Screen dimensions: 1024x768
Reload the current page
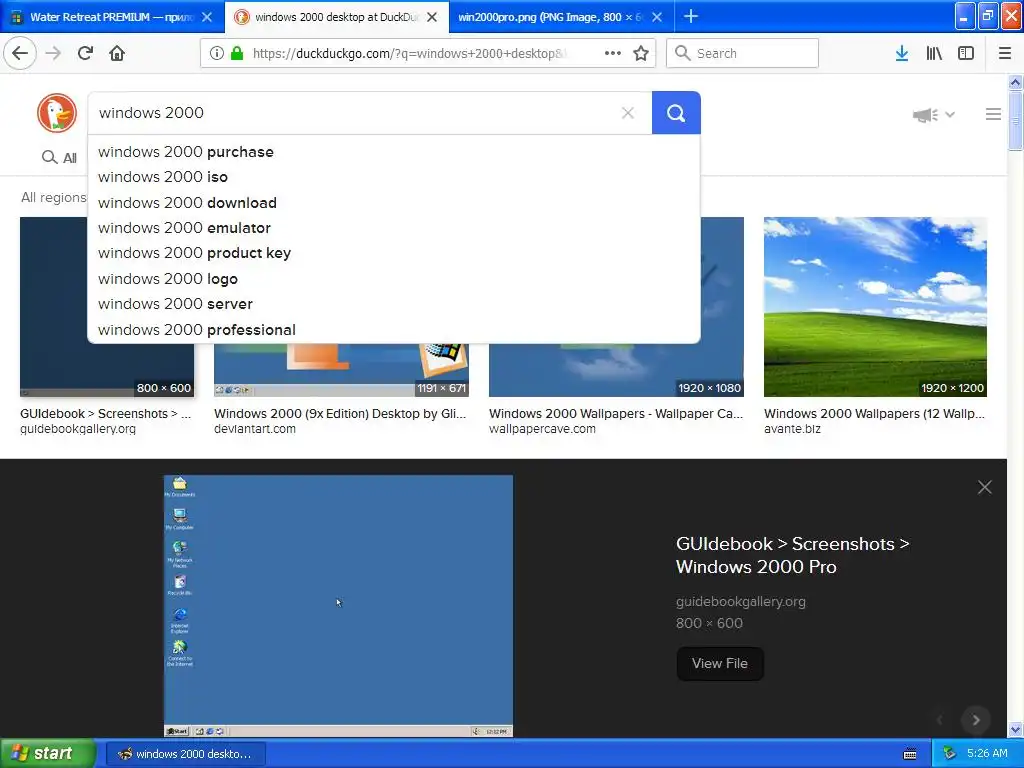(85, 53)
